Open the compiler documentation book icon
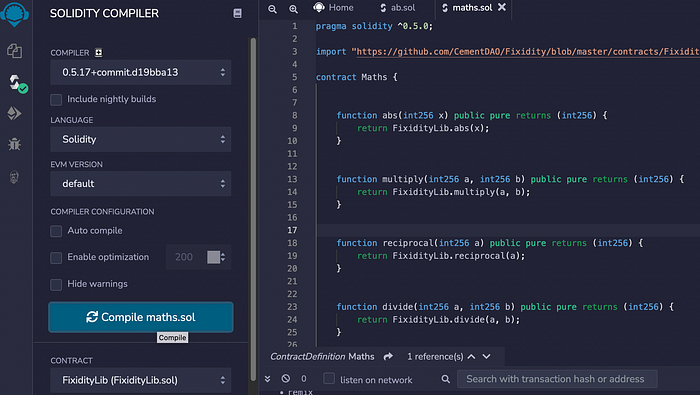The height and width of the screenshot is (395, 700). click(238, 13)
